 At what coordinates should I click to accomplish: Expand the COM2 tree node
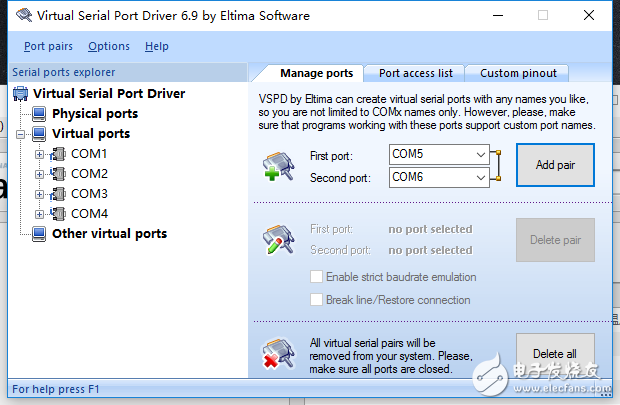39,174
